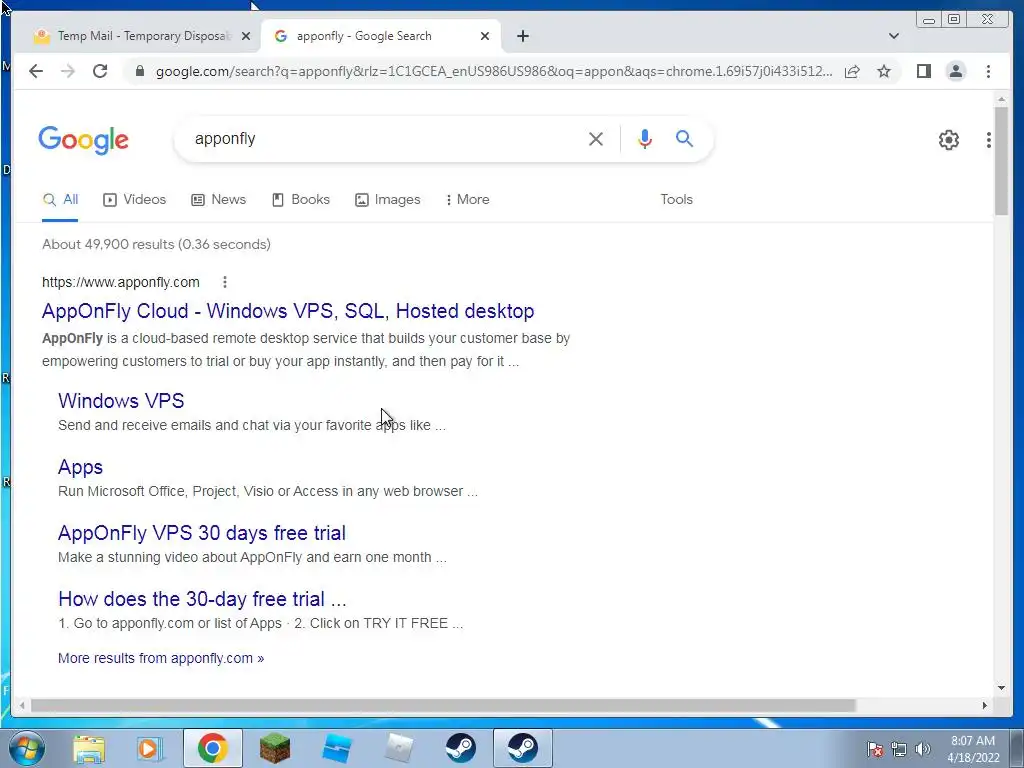
Task: Open the gray Roblox player taskbar icon
Action: [x=399, y=748]
